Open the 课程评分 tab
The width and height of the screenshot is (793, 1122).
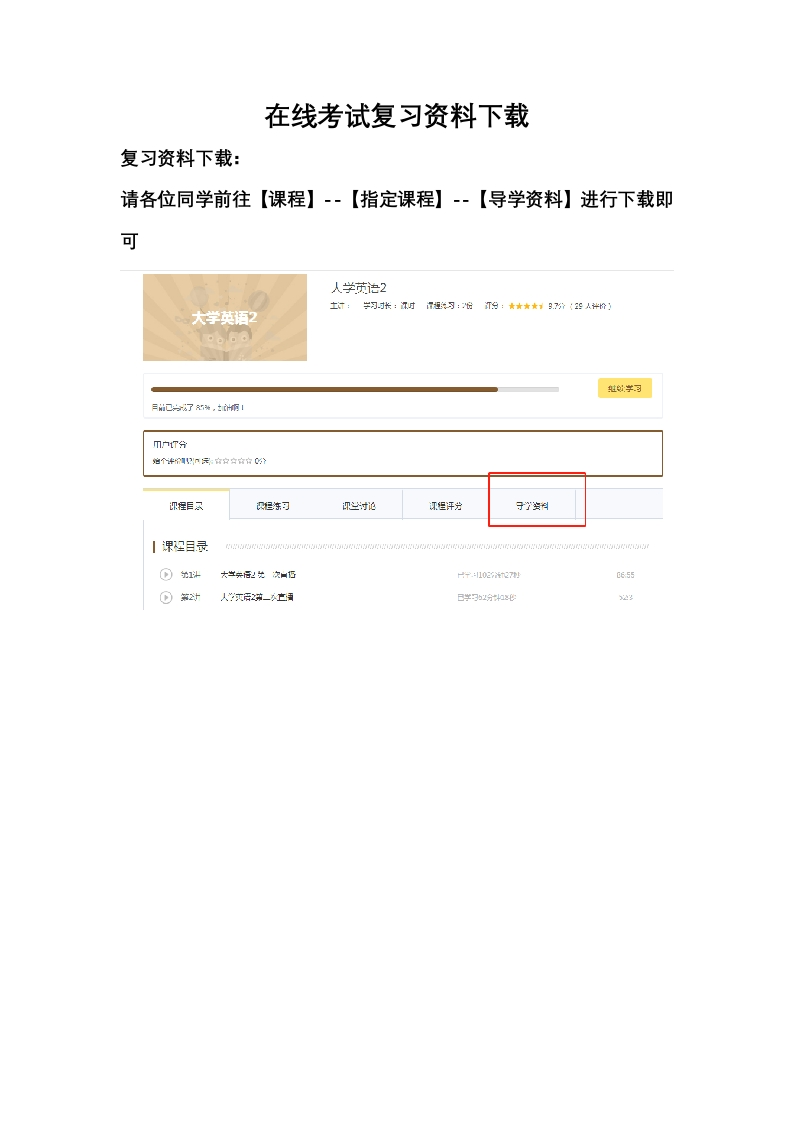click(x=446, y=505)
